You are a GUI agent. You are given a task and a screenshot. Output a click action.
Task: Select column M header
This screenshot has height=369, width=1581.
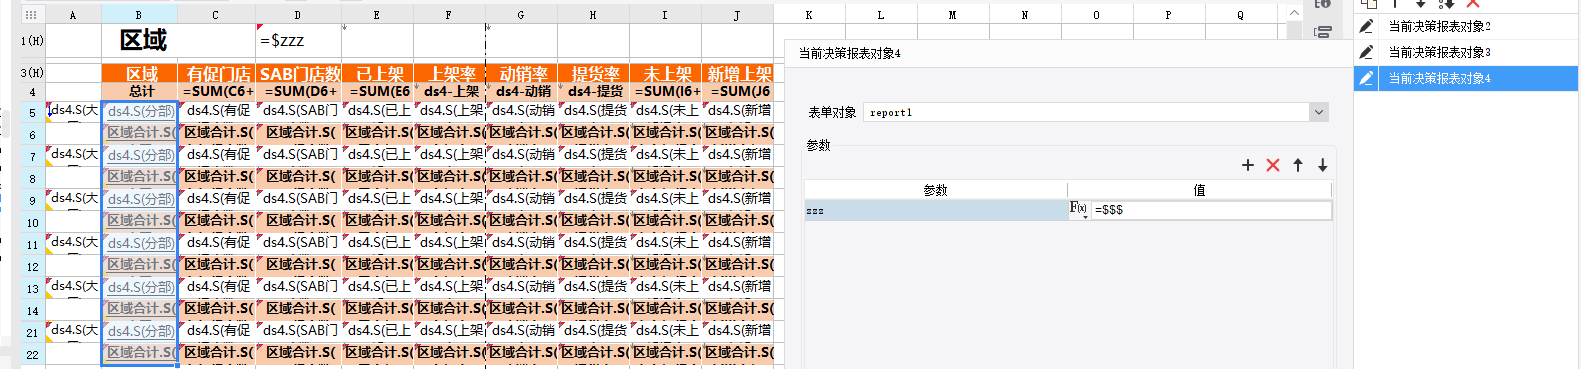[952, 15]
